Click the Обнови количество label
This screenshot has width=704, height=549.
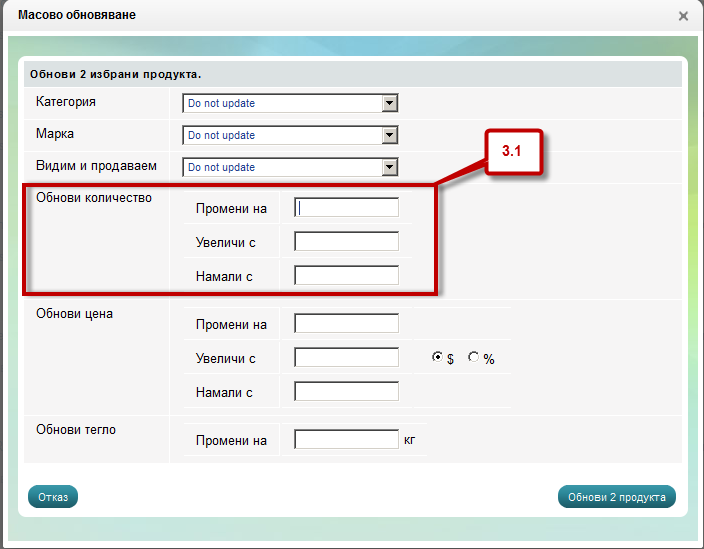point(94,198)
